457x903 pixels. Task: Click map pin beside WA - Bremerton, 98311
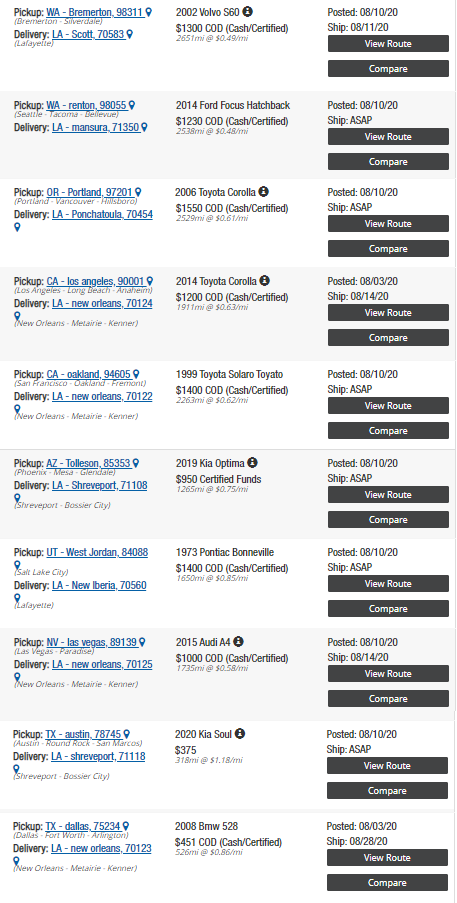tap(149, 12)
